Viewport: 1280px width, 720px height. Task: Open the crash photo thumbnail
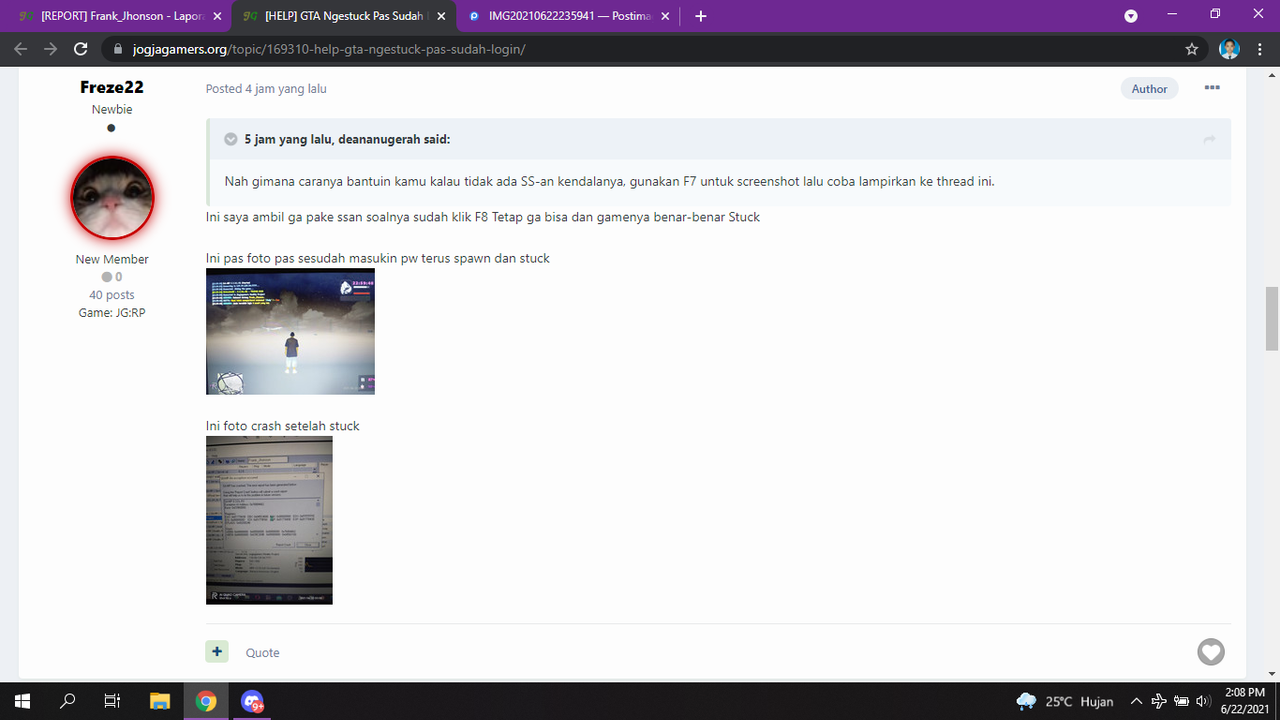(269, 520)
